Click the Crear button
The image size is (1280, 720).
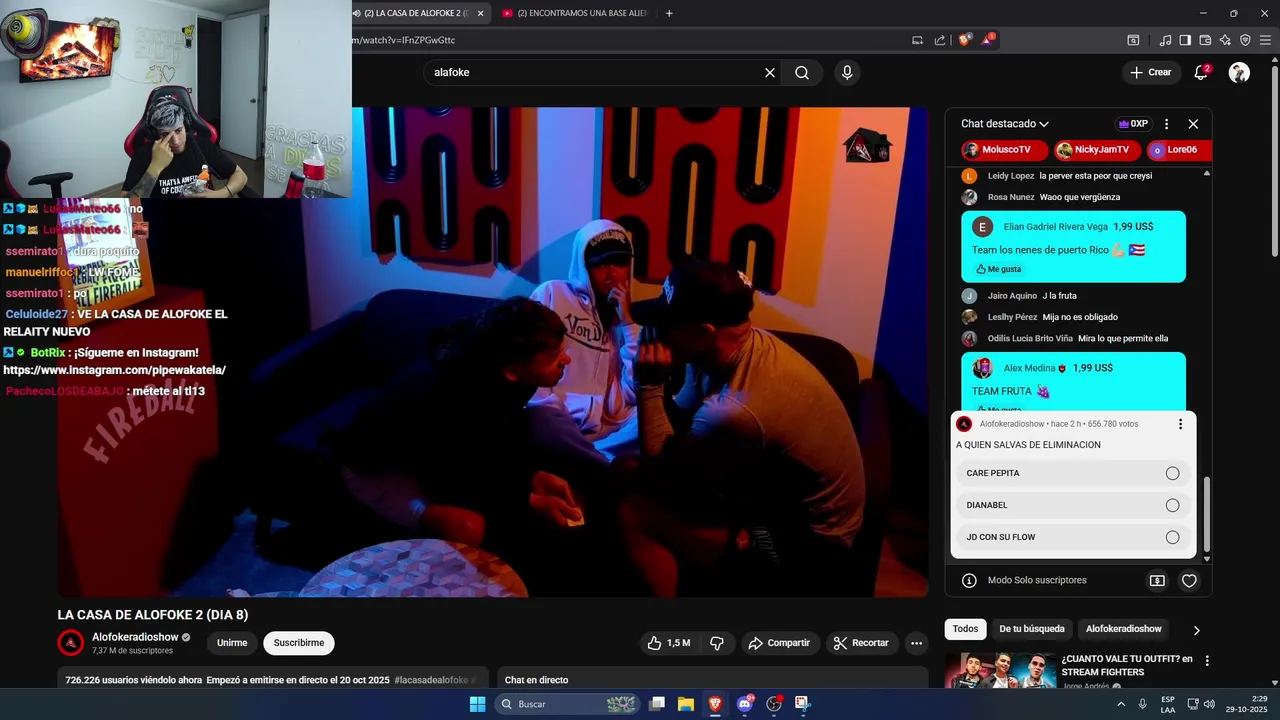coord(1150,72)
